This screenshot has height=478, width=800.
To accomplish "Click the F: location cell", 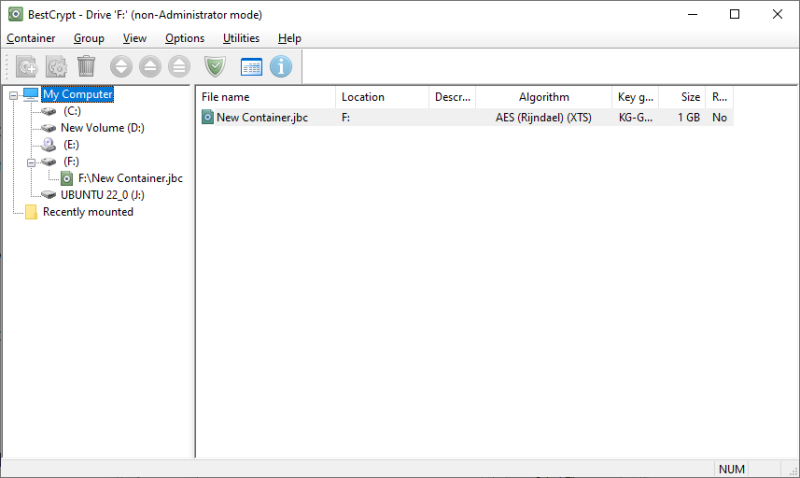I will coord(345,117).
